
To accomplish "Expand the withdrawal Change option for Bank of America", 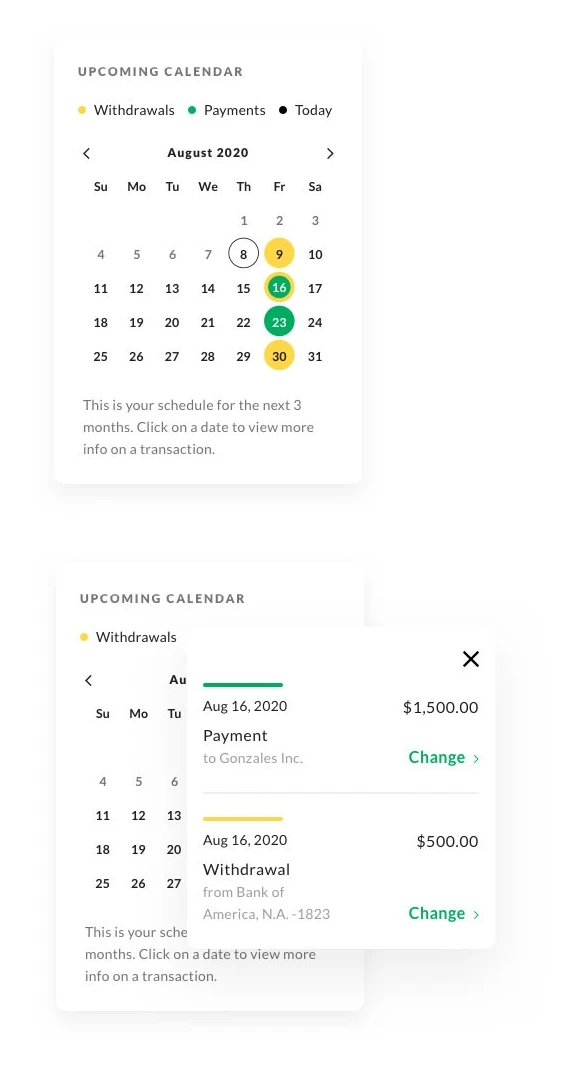I will pos(437,913).
